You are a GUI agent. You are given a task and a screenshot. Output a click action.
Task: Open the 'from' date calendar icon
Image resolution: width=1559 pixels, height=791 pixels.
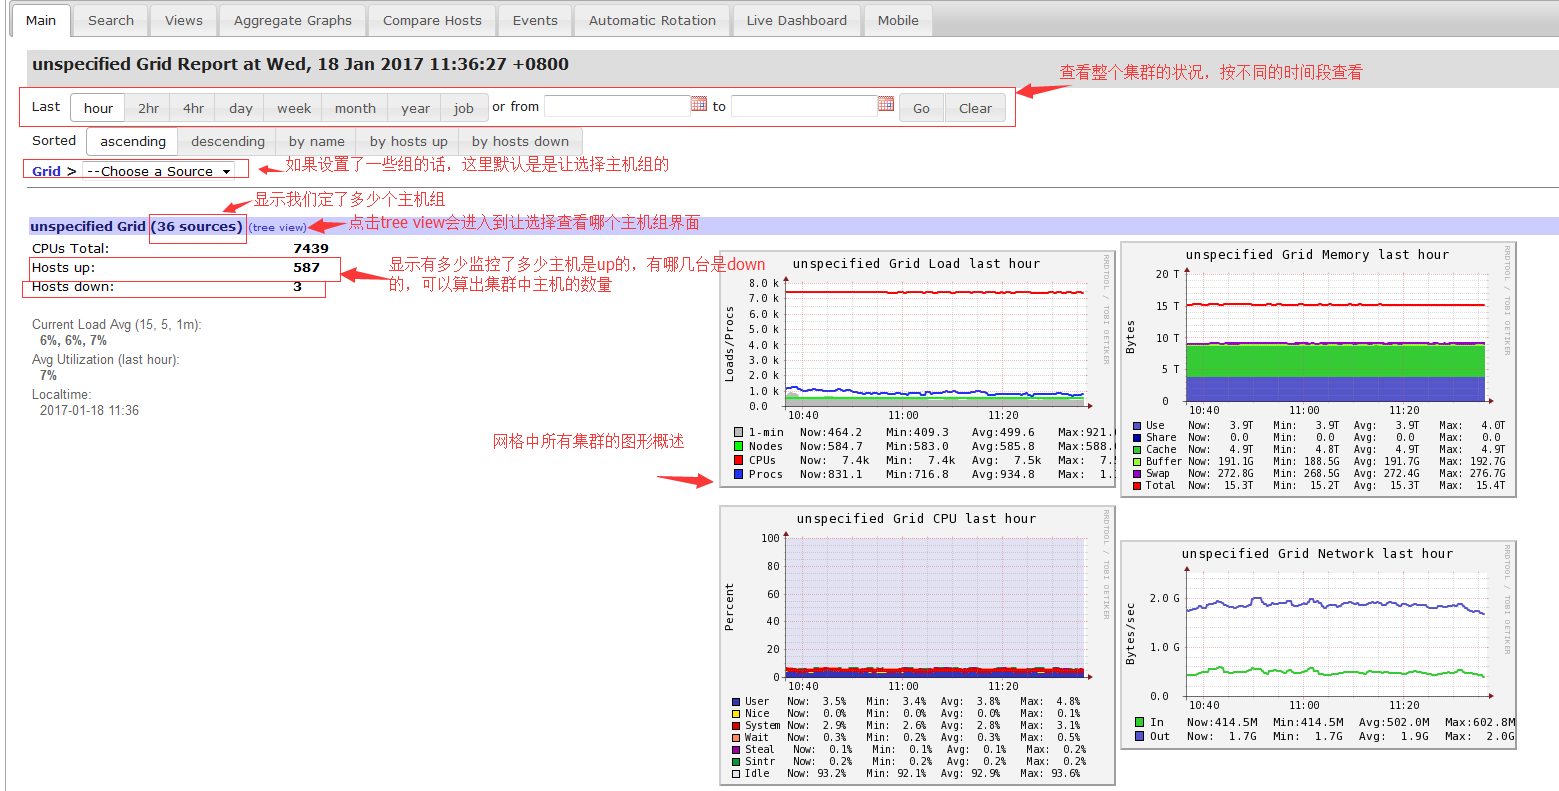point(699,104)
